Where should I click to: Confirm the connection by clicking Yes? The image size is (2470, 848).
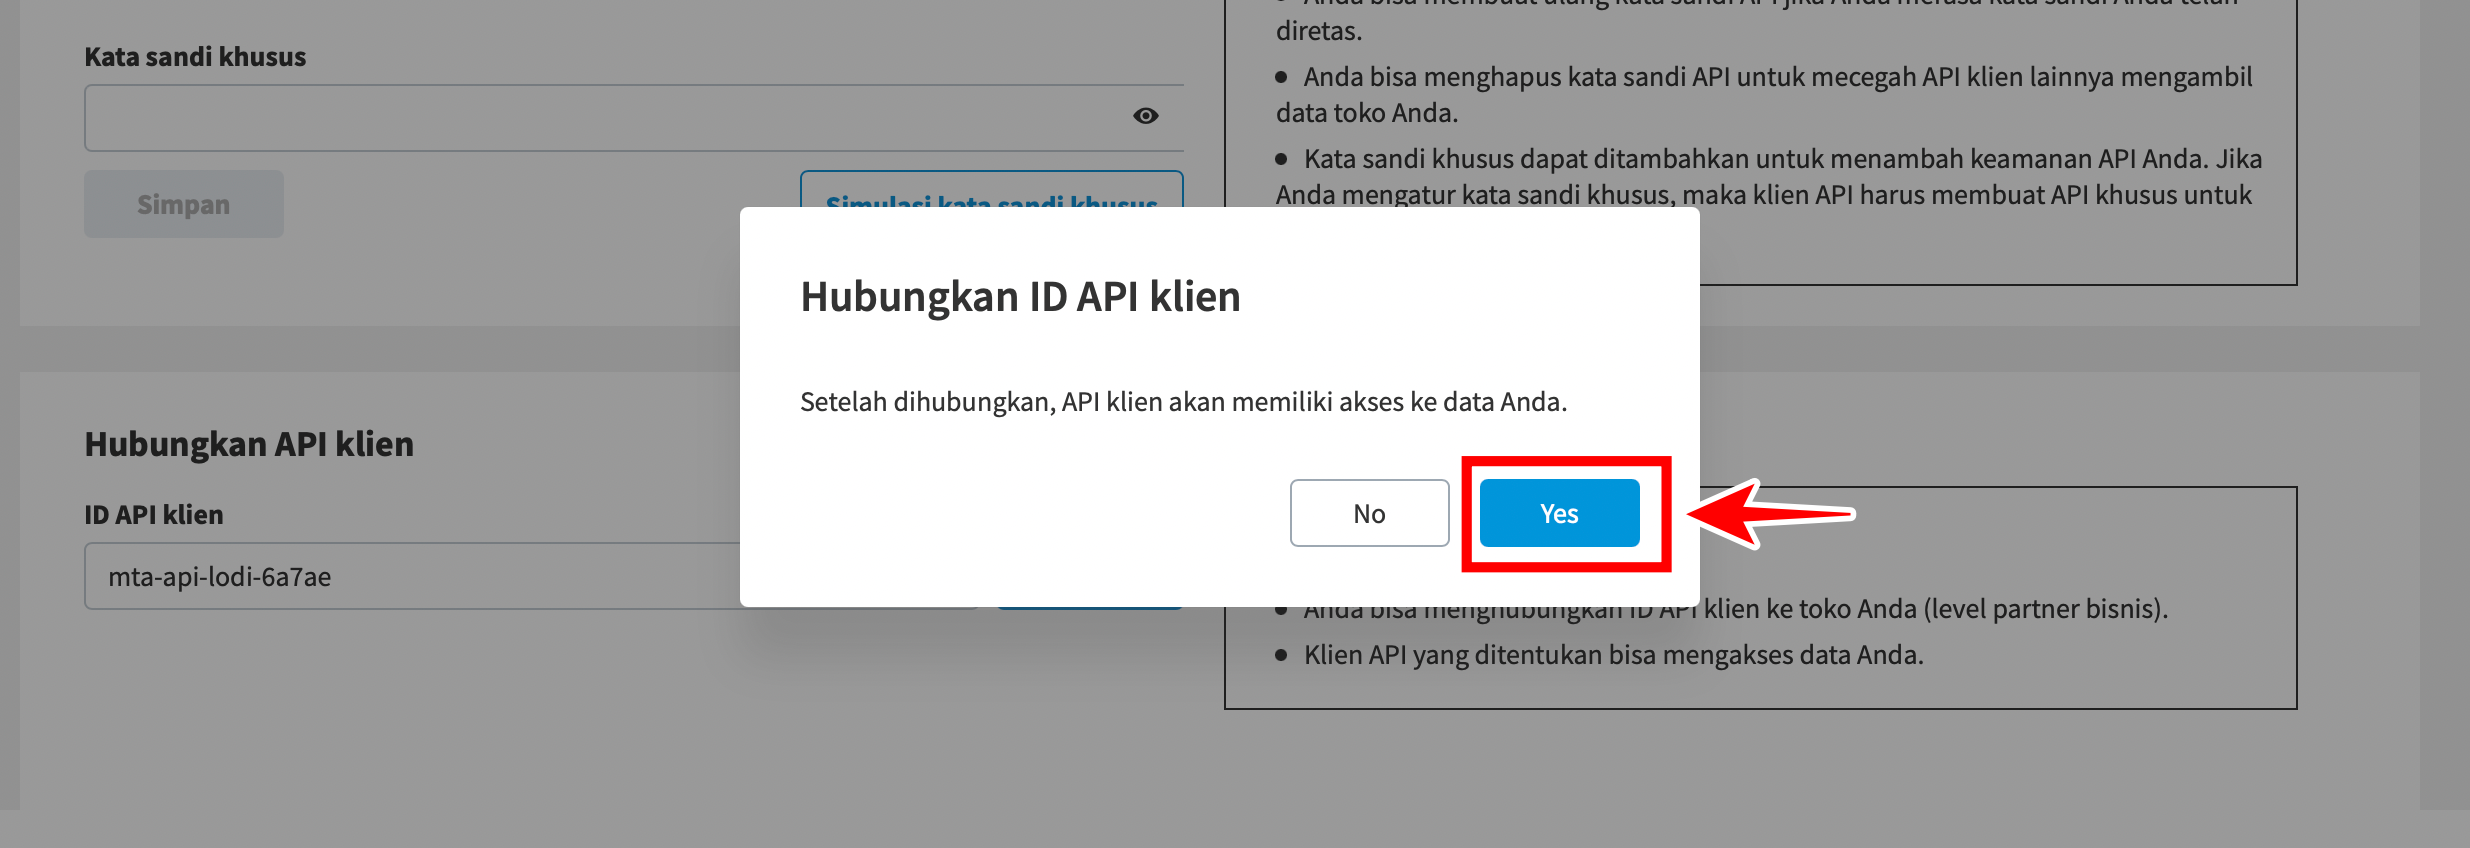tap(1559, 513)
